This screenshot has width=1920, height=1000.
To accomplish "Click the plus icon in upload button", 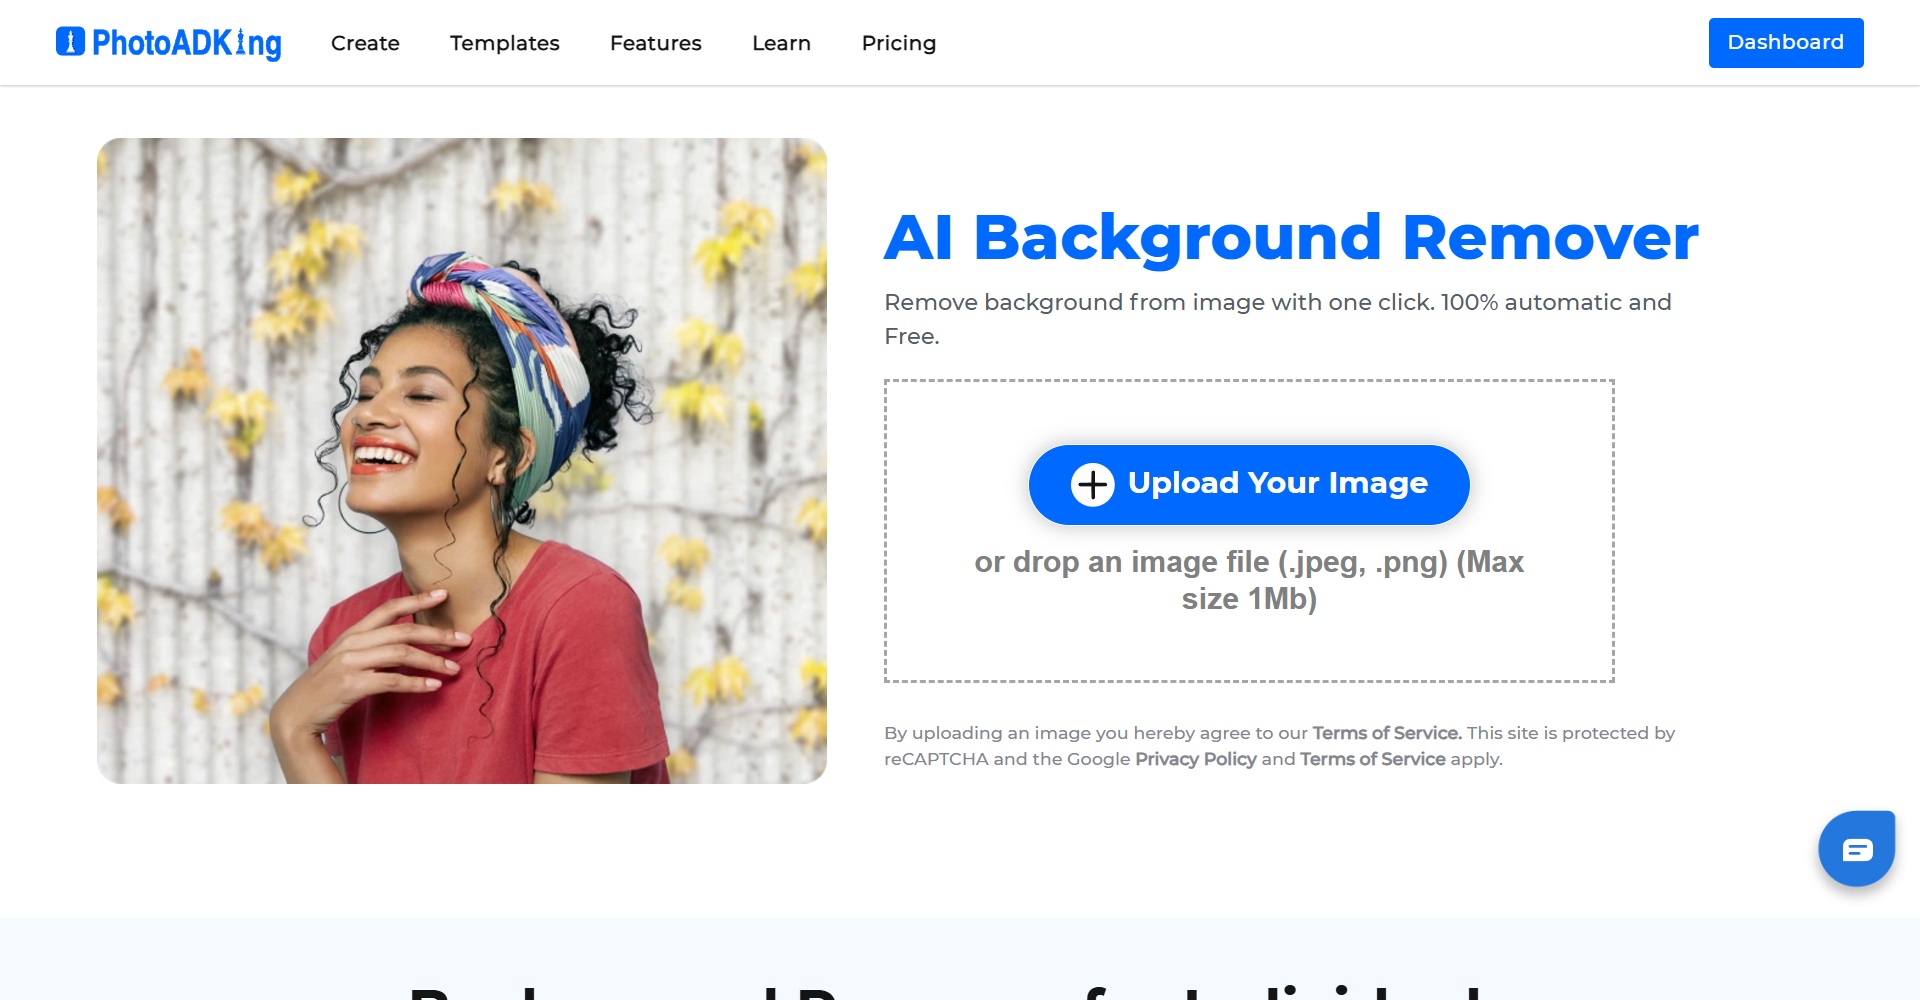I will tap(1092, 485).
